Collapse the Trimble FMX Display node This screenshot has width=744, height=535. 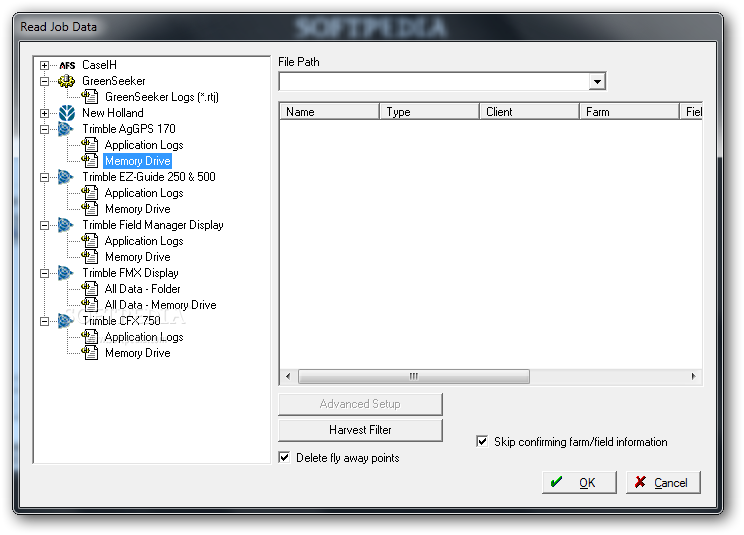pos(44,273)
